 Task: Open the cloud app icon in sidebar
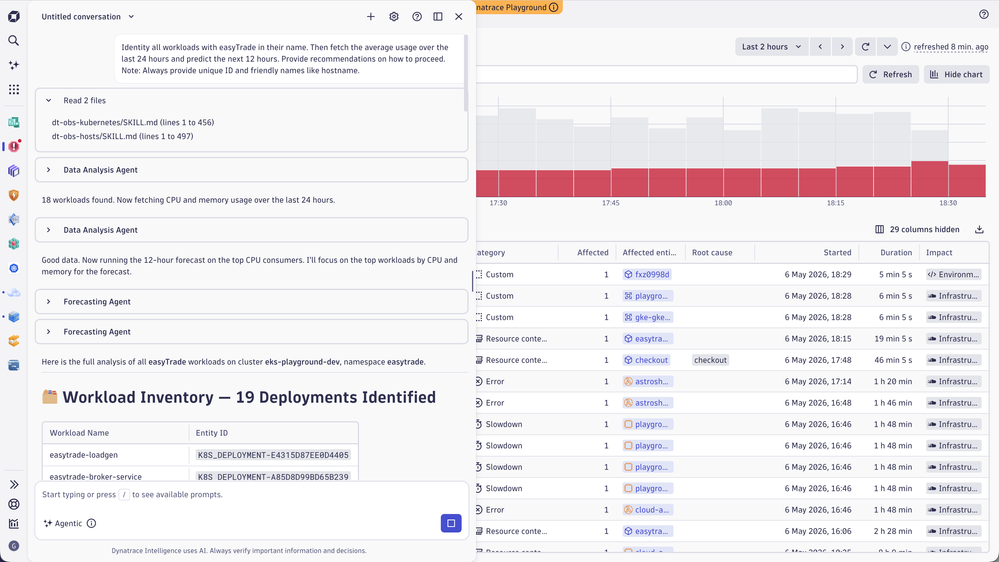13,292
